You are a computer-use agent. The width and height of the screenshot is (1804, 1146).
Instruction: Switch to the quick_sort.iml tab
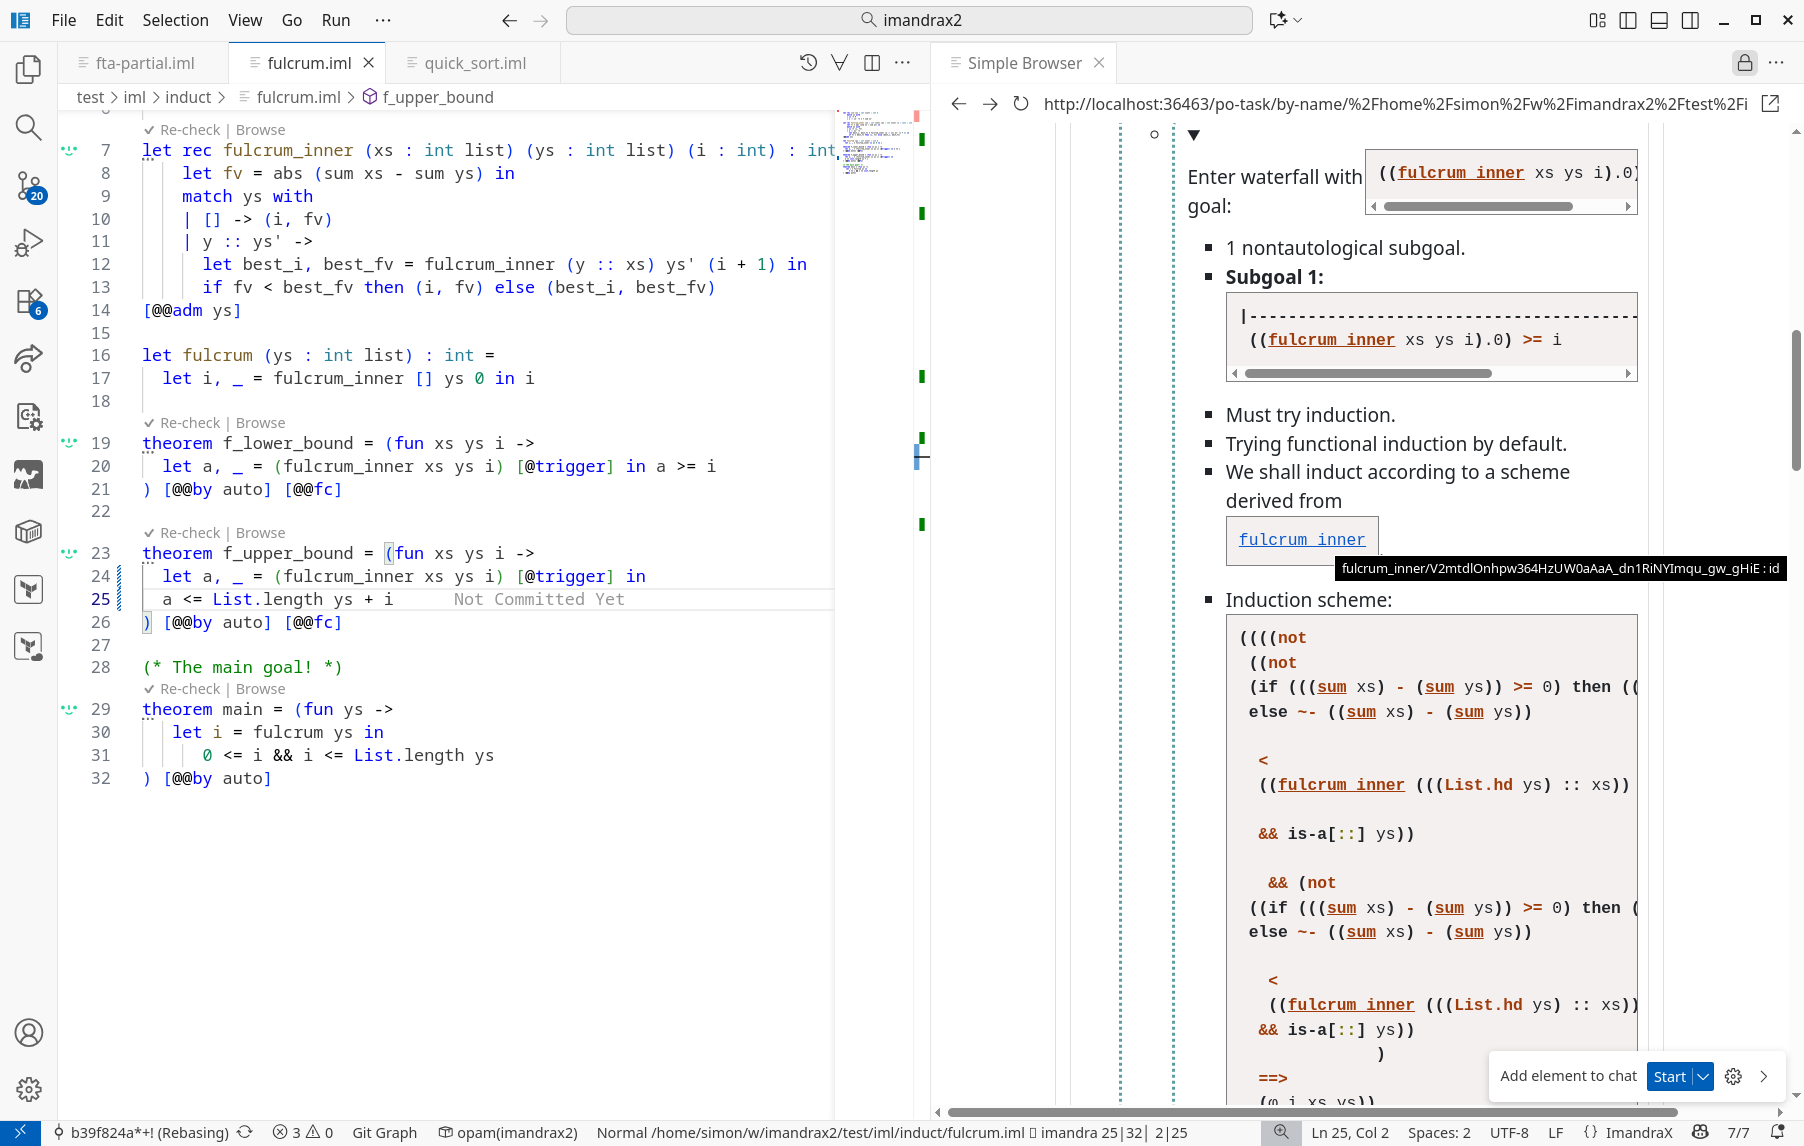point(475,62)
